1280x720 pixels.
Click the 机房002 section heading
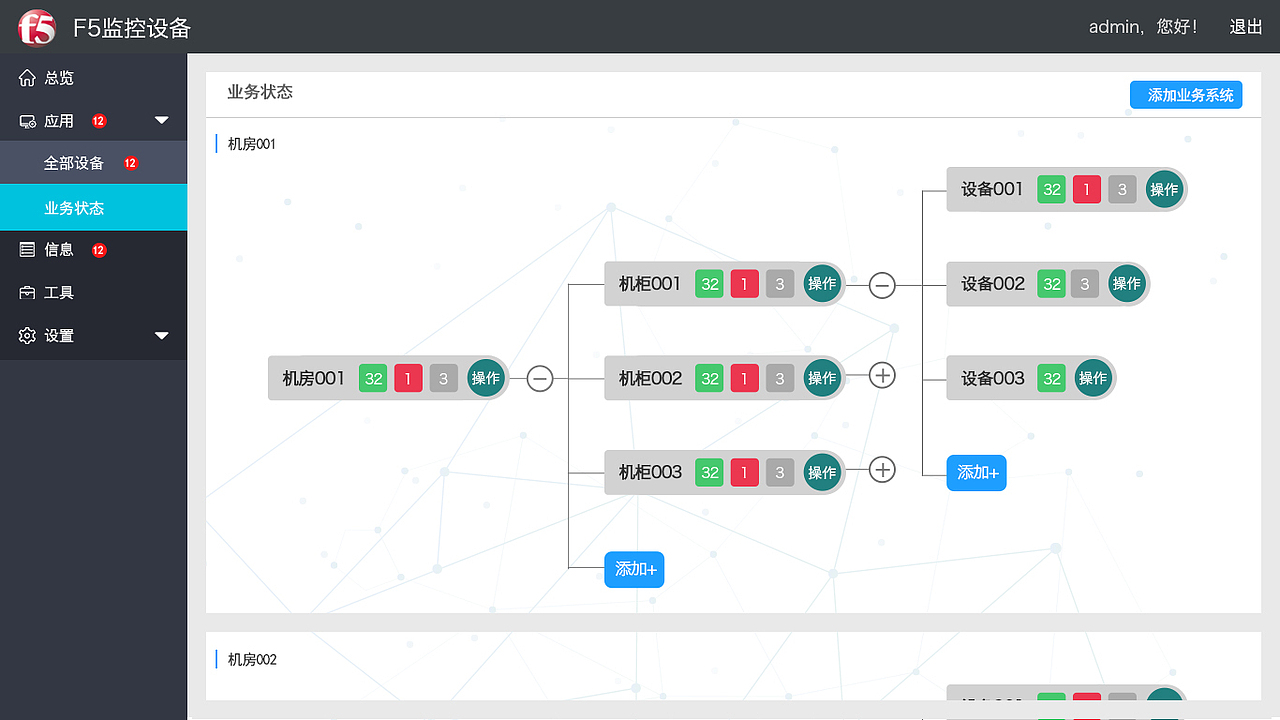tap(252, 660)
